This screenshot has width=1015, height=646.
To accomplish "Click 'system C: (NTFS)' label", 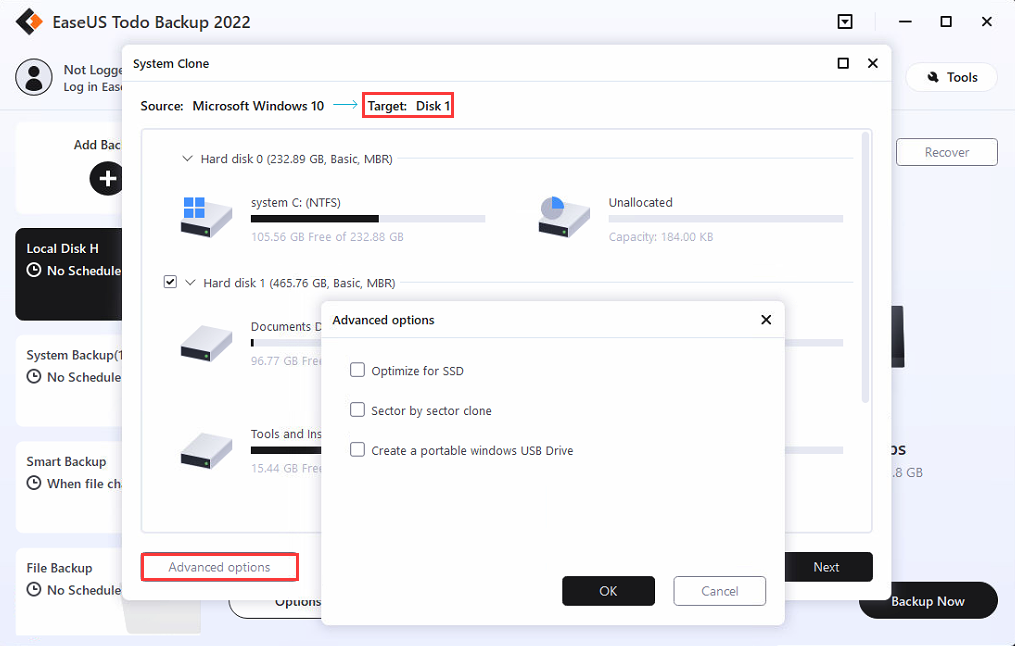I will [296, 203].
